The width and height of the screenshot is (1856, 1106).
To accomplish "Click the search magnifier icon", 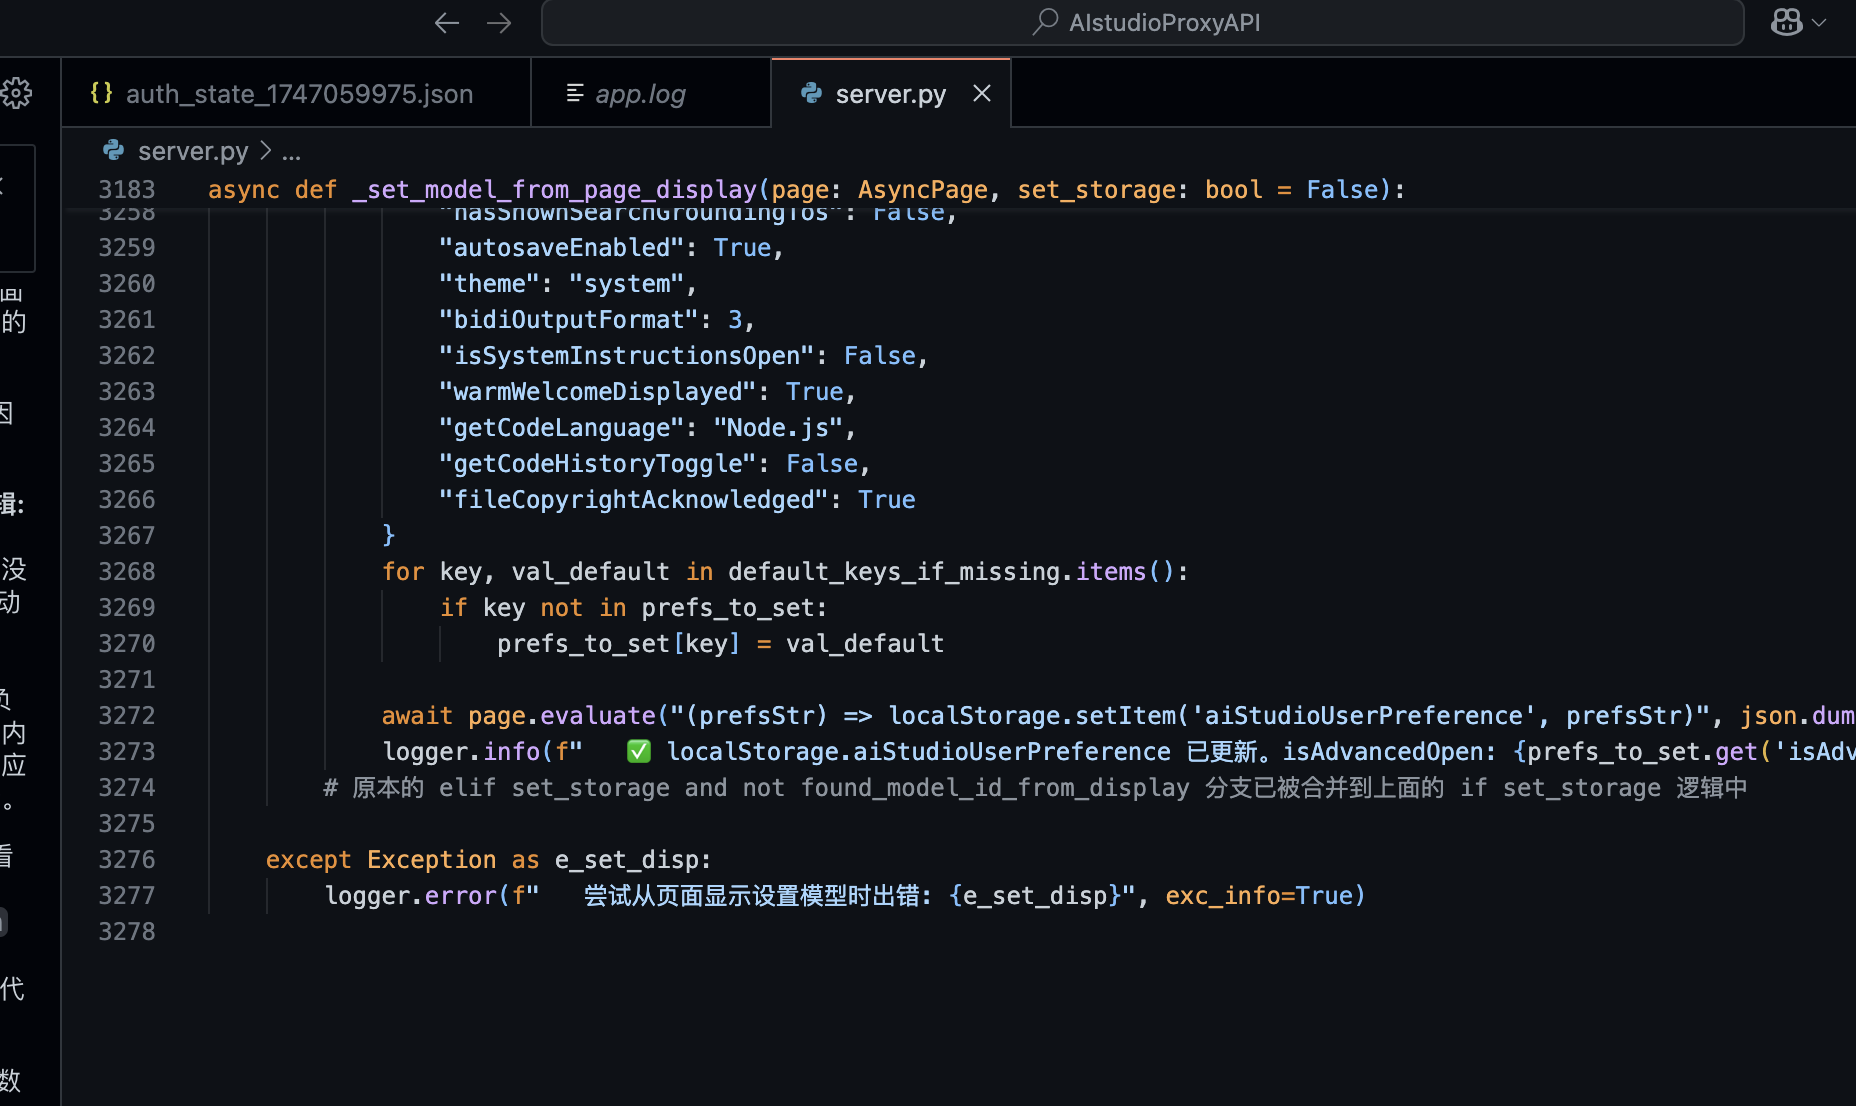I will 1045,21.
